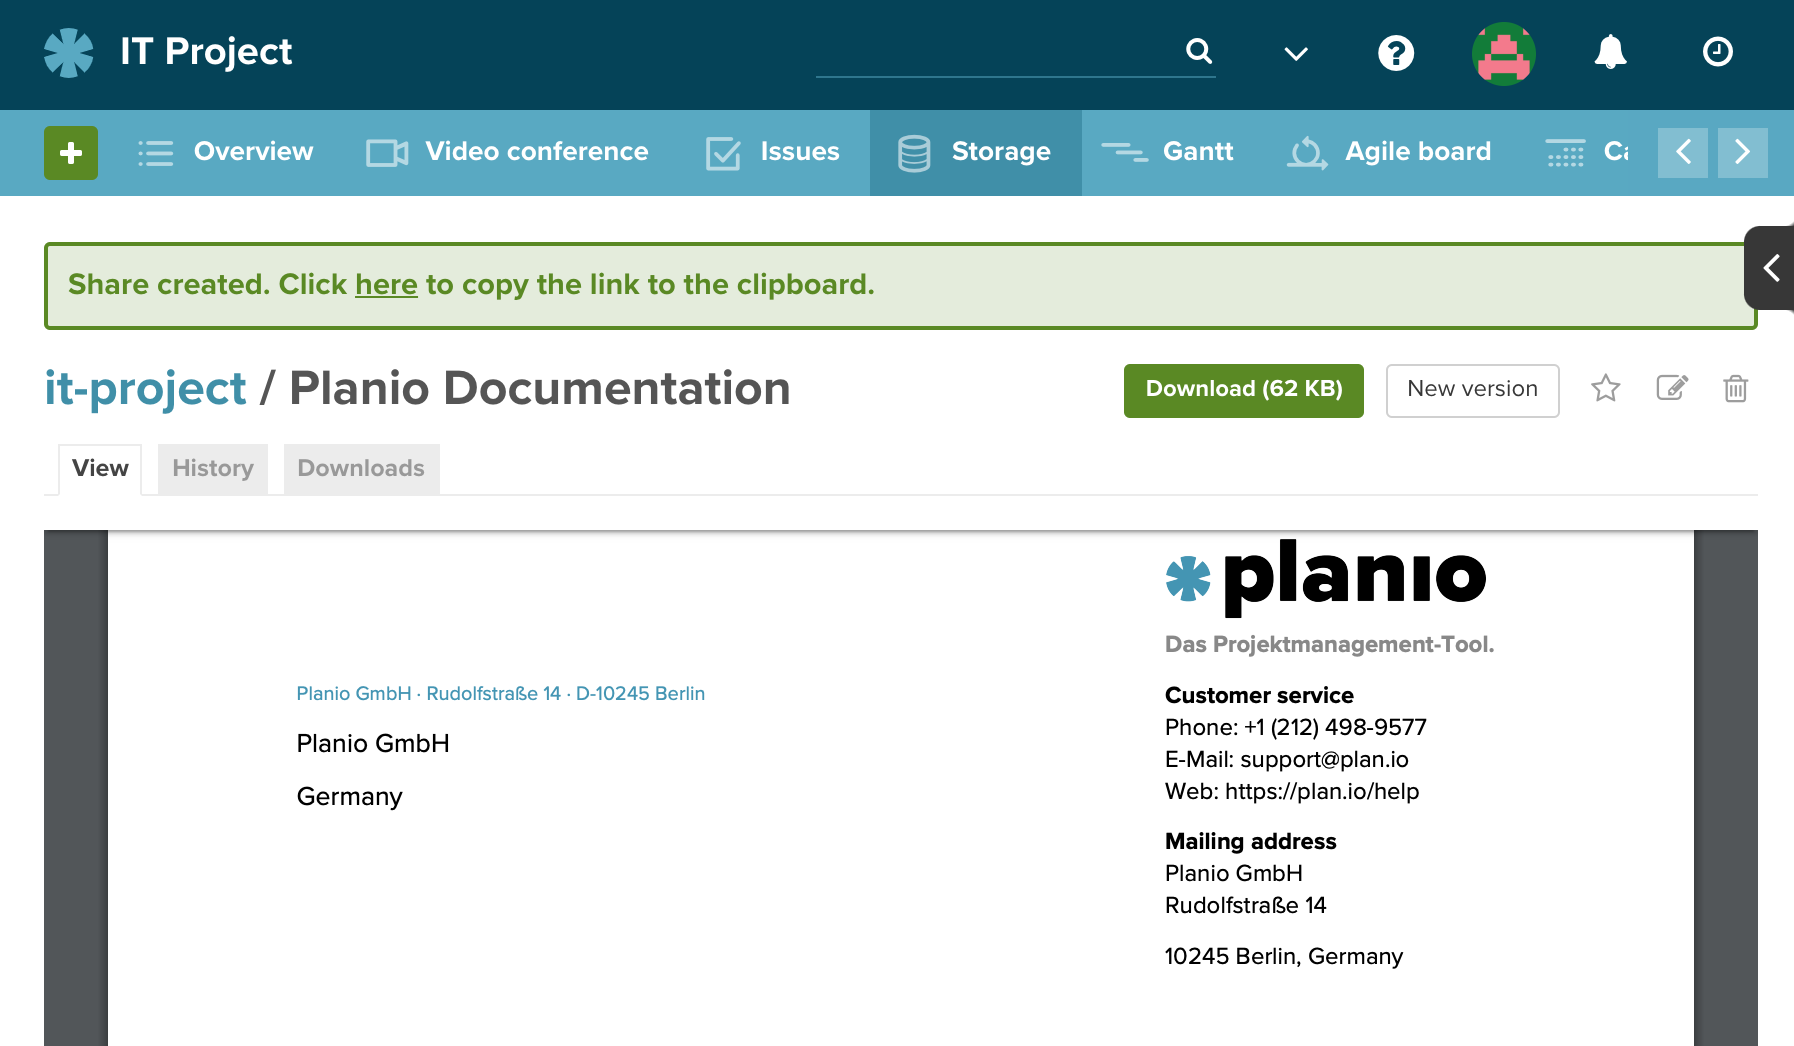Viewport: 1794px width, 1046px height.
Task: Switch to Downloads tab
Action: [361, 469]
